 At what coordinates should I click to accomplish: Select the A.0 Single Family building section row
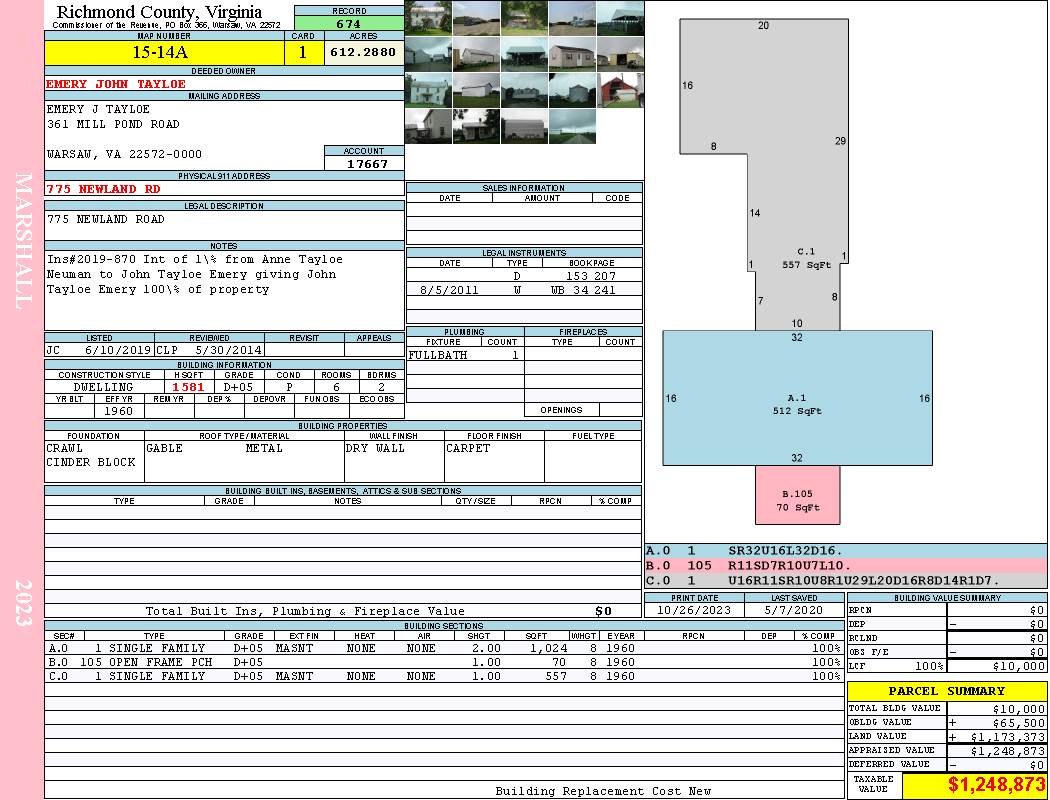pyautogui.click(x=444, y=648)
